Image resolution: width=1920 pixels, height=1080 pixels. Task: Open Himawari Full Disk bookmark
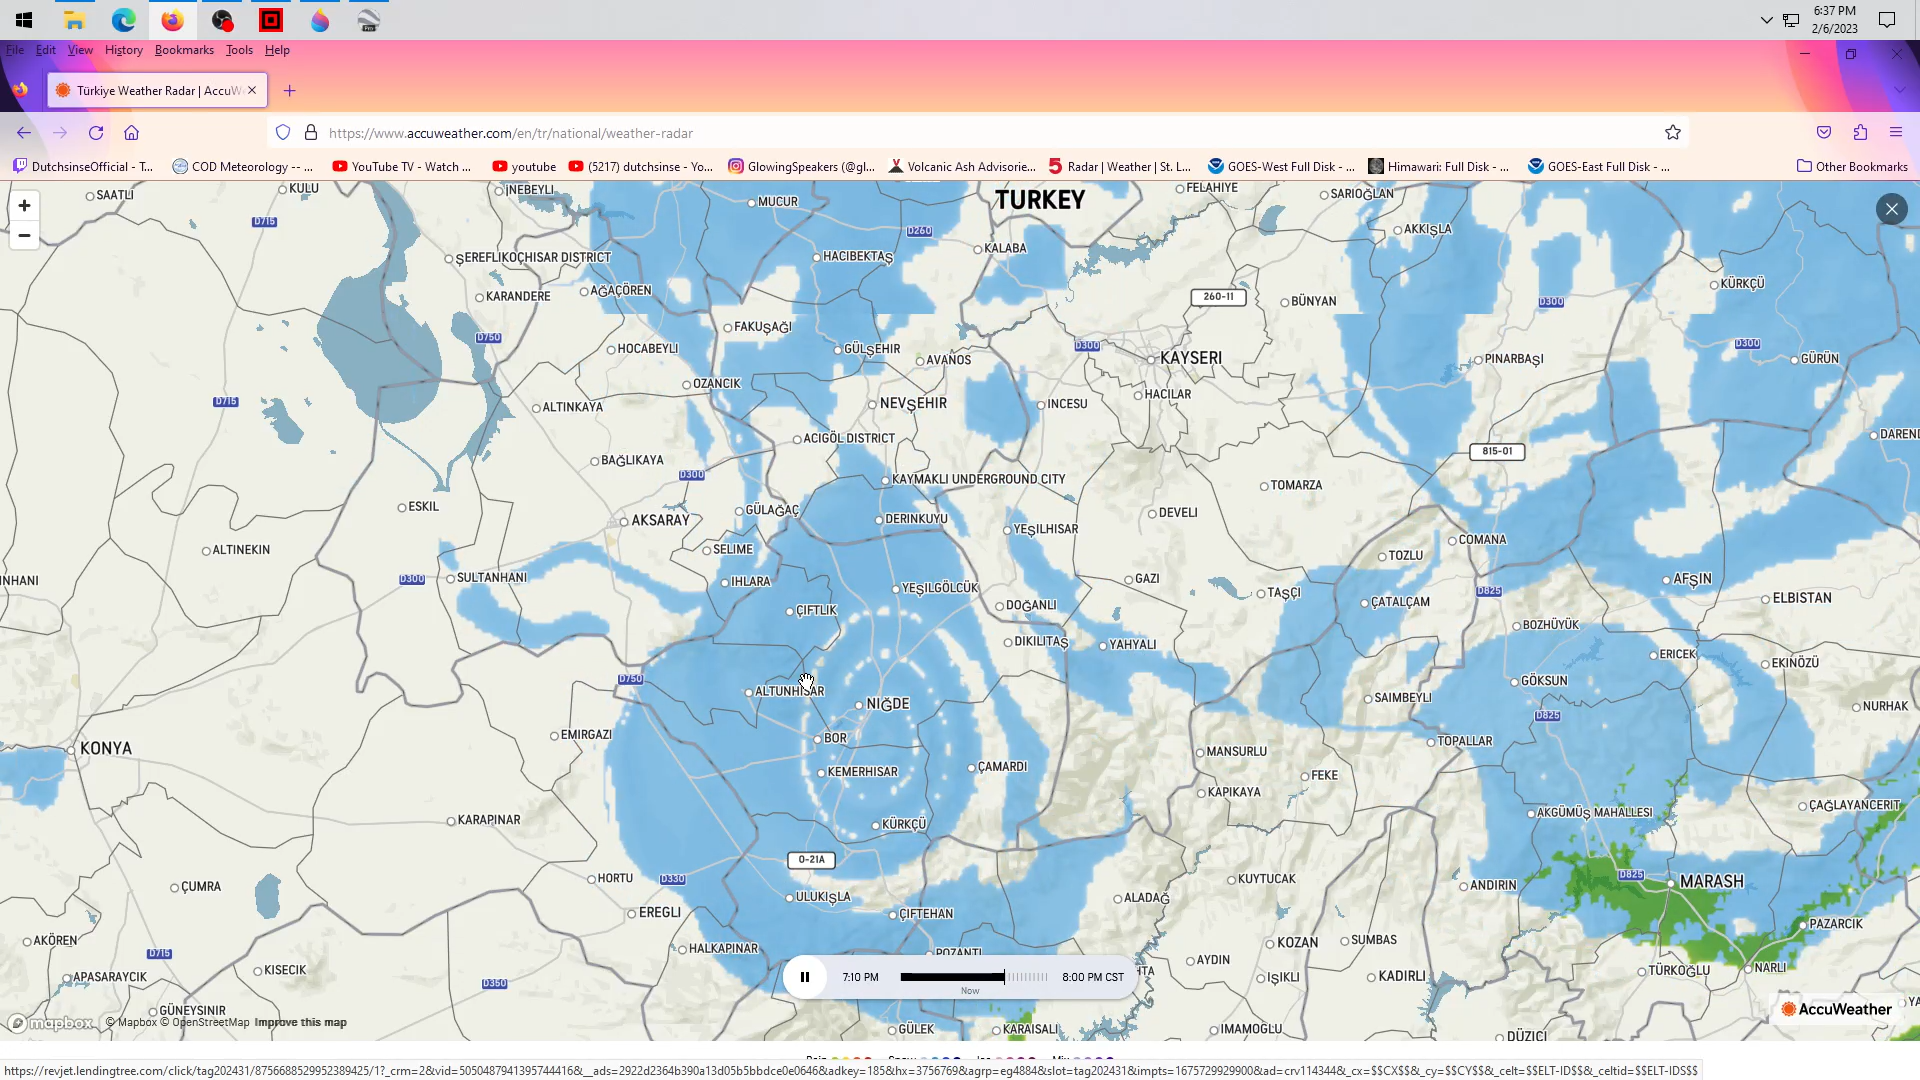[x=1439, y=167]
